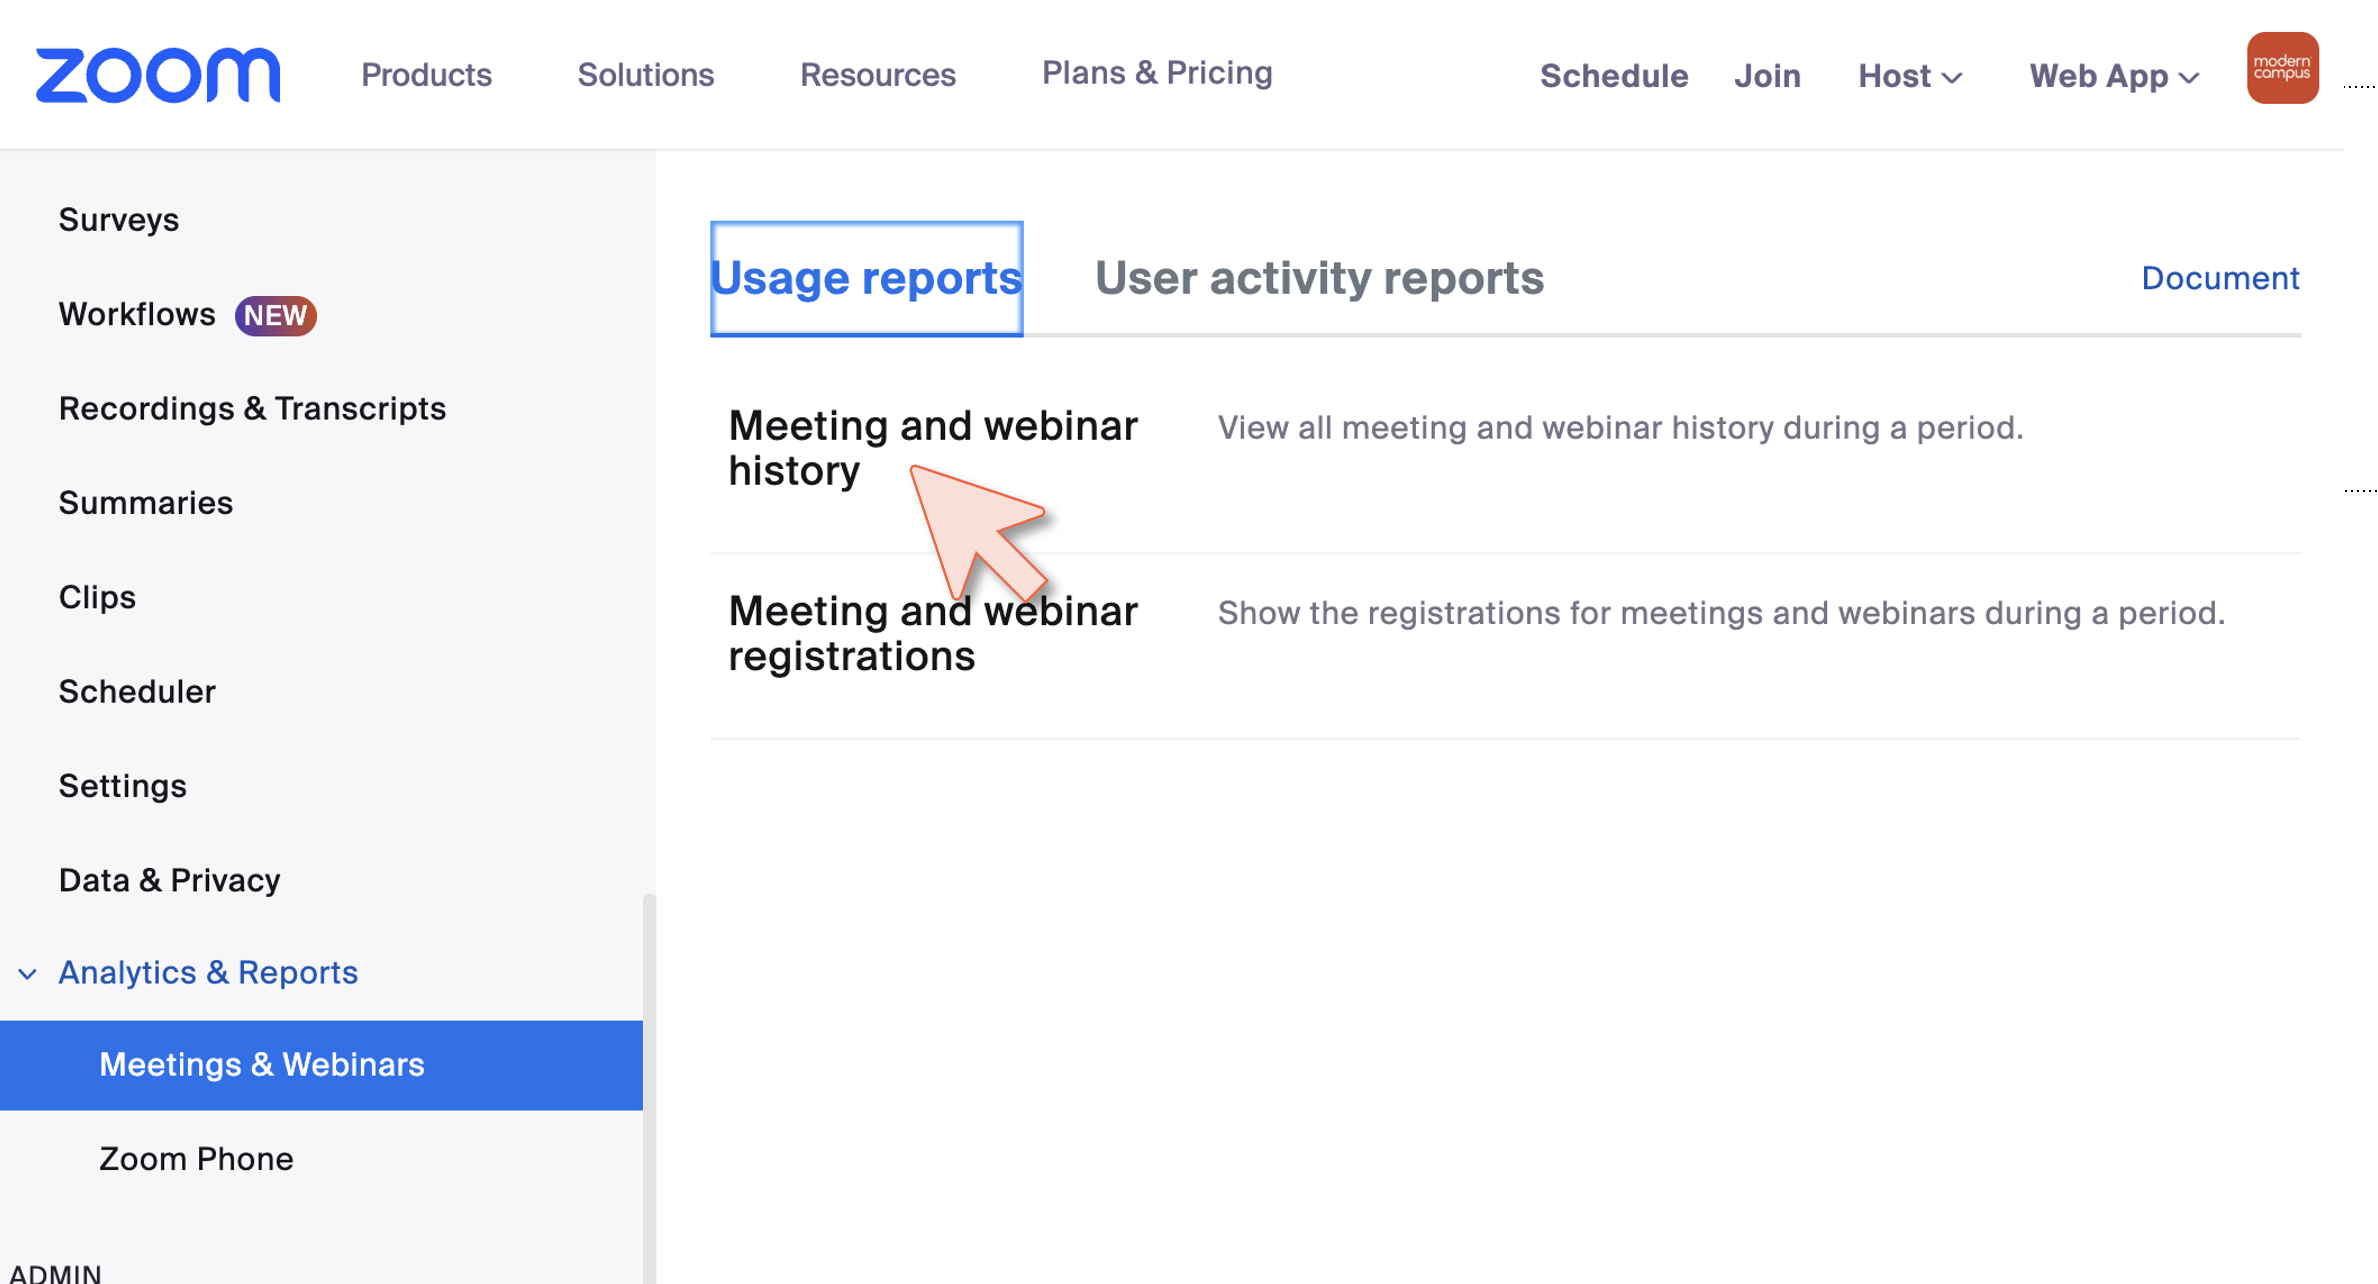Switch to User activity reports tab
The height and width of the screenshot is (1284, 2378).
point(1319,278)
